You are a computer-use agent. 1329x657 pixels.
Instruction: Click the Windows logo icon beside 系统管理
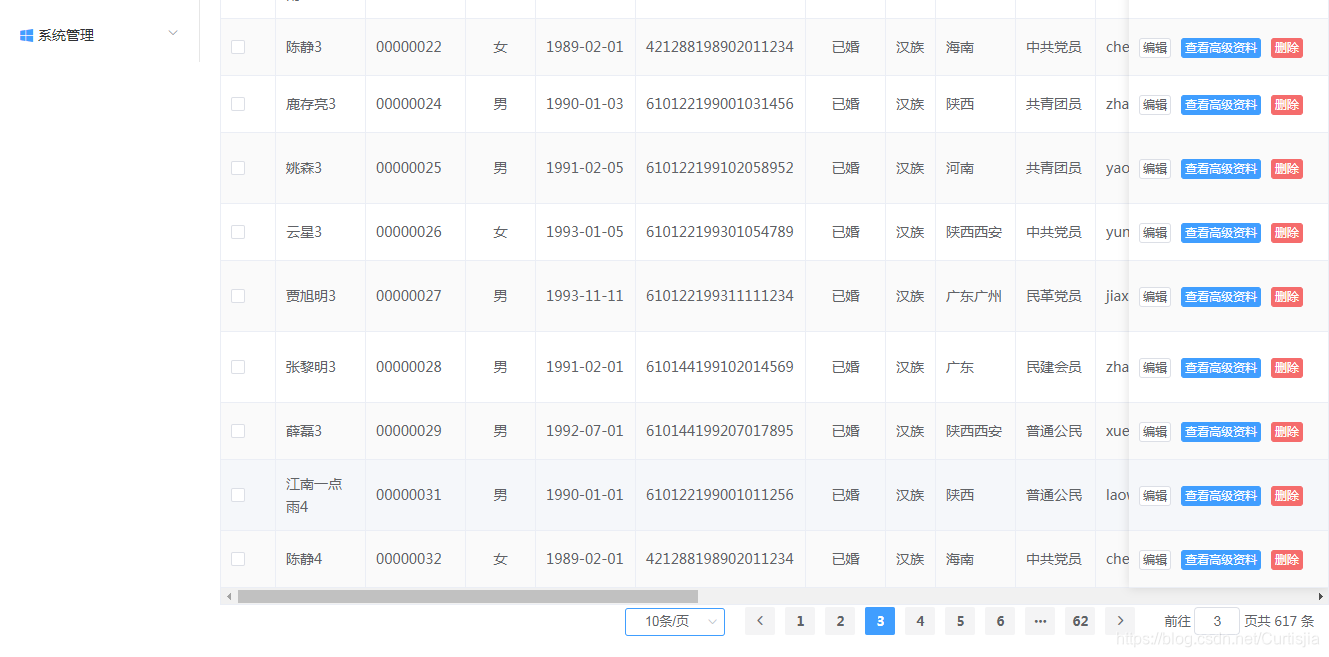(27, 35)
